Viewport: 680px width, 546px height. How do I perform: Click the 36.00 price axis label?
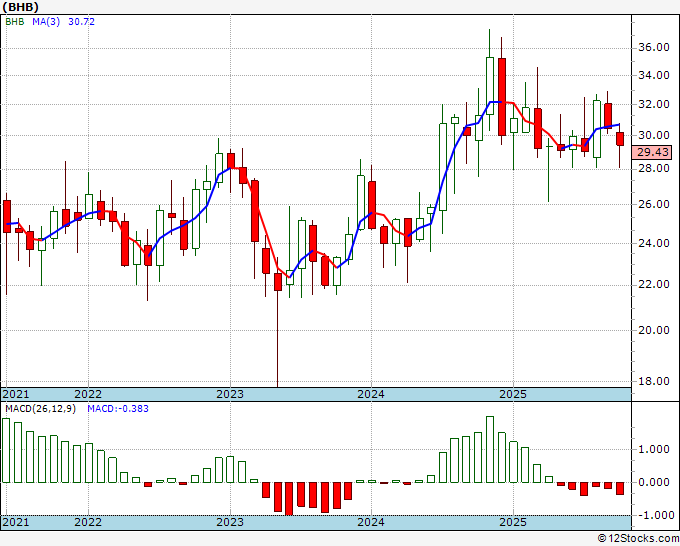tap(653, 47)
